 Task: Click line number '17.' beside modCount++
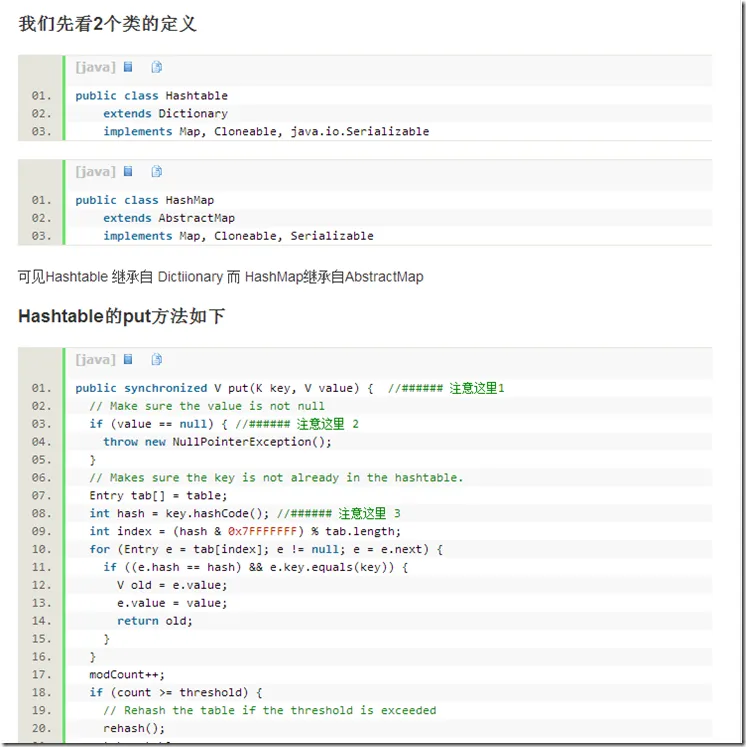41,675
